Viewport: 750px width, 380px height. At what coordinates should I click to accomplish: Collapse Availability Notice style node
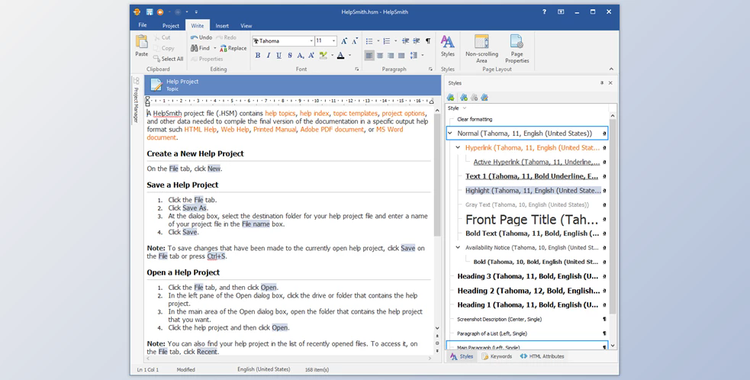[458, 248]
